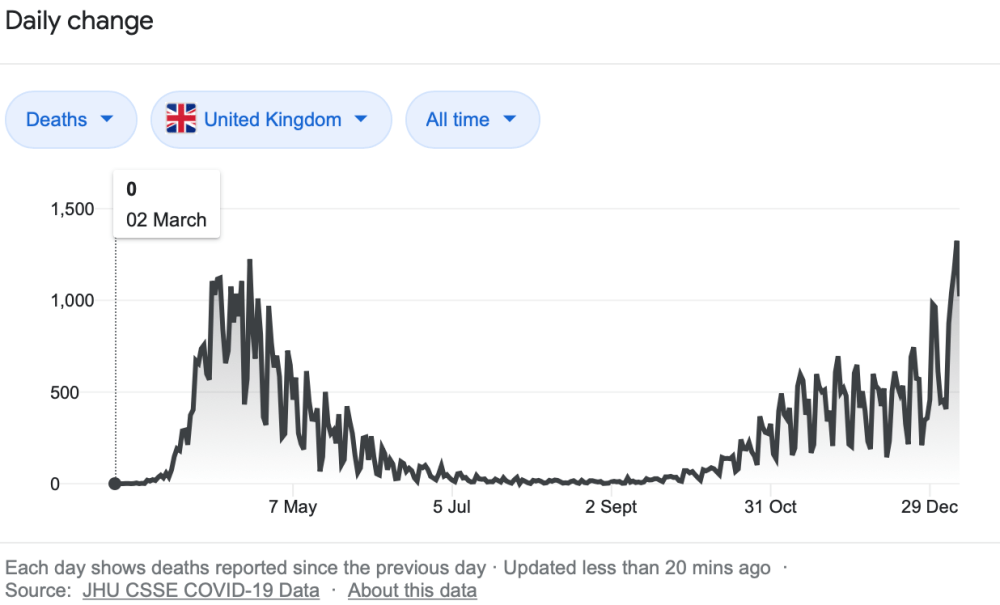Click the arrow beside United Kingdom
Image resolution: width=1000 pixels, height=605 pixels.
pyautogui.click(x=361, y=120)
